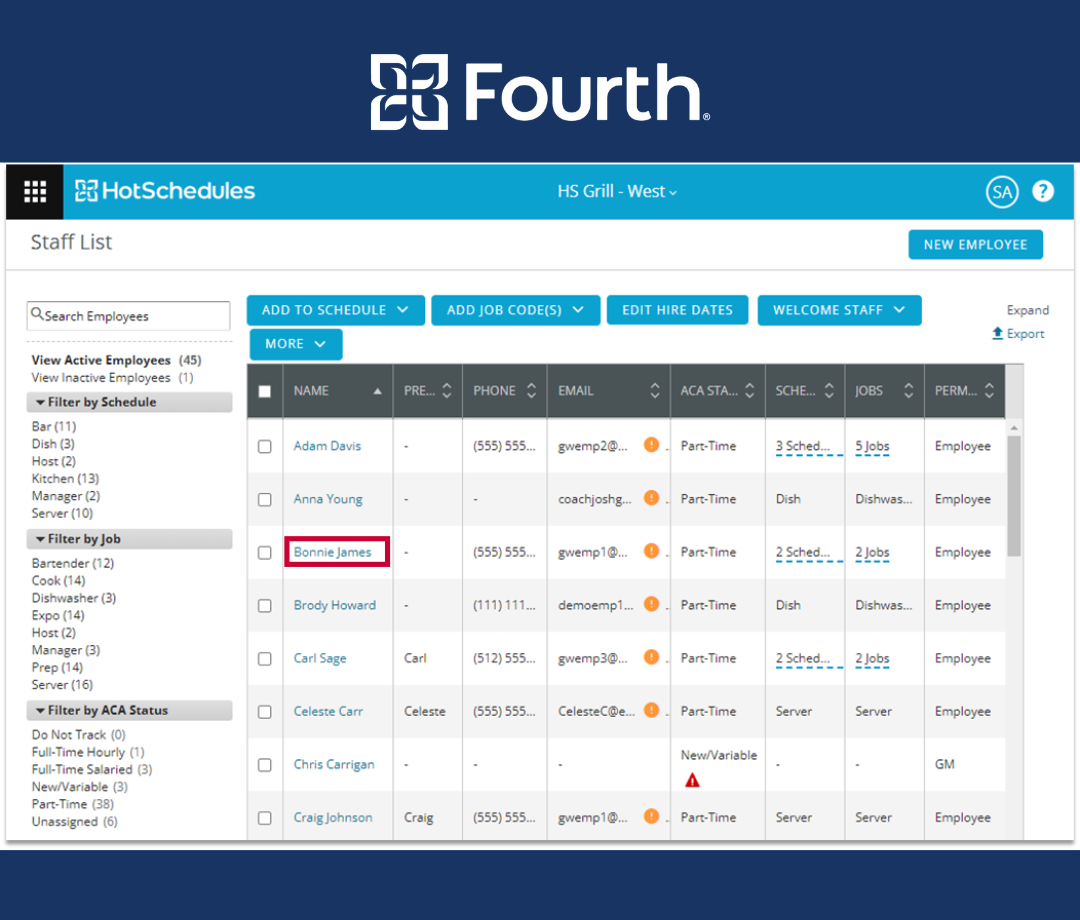The image size is (1080, 920).
Task: Sort the Jobs column using its arrows
Action: pos(908,390)
